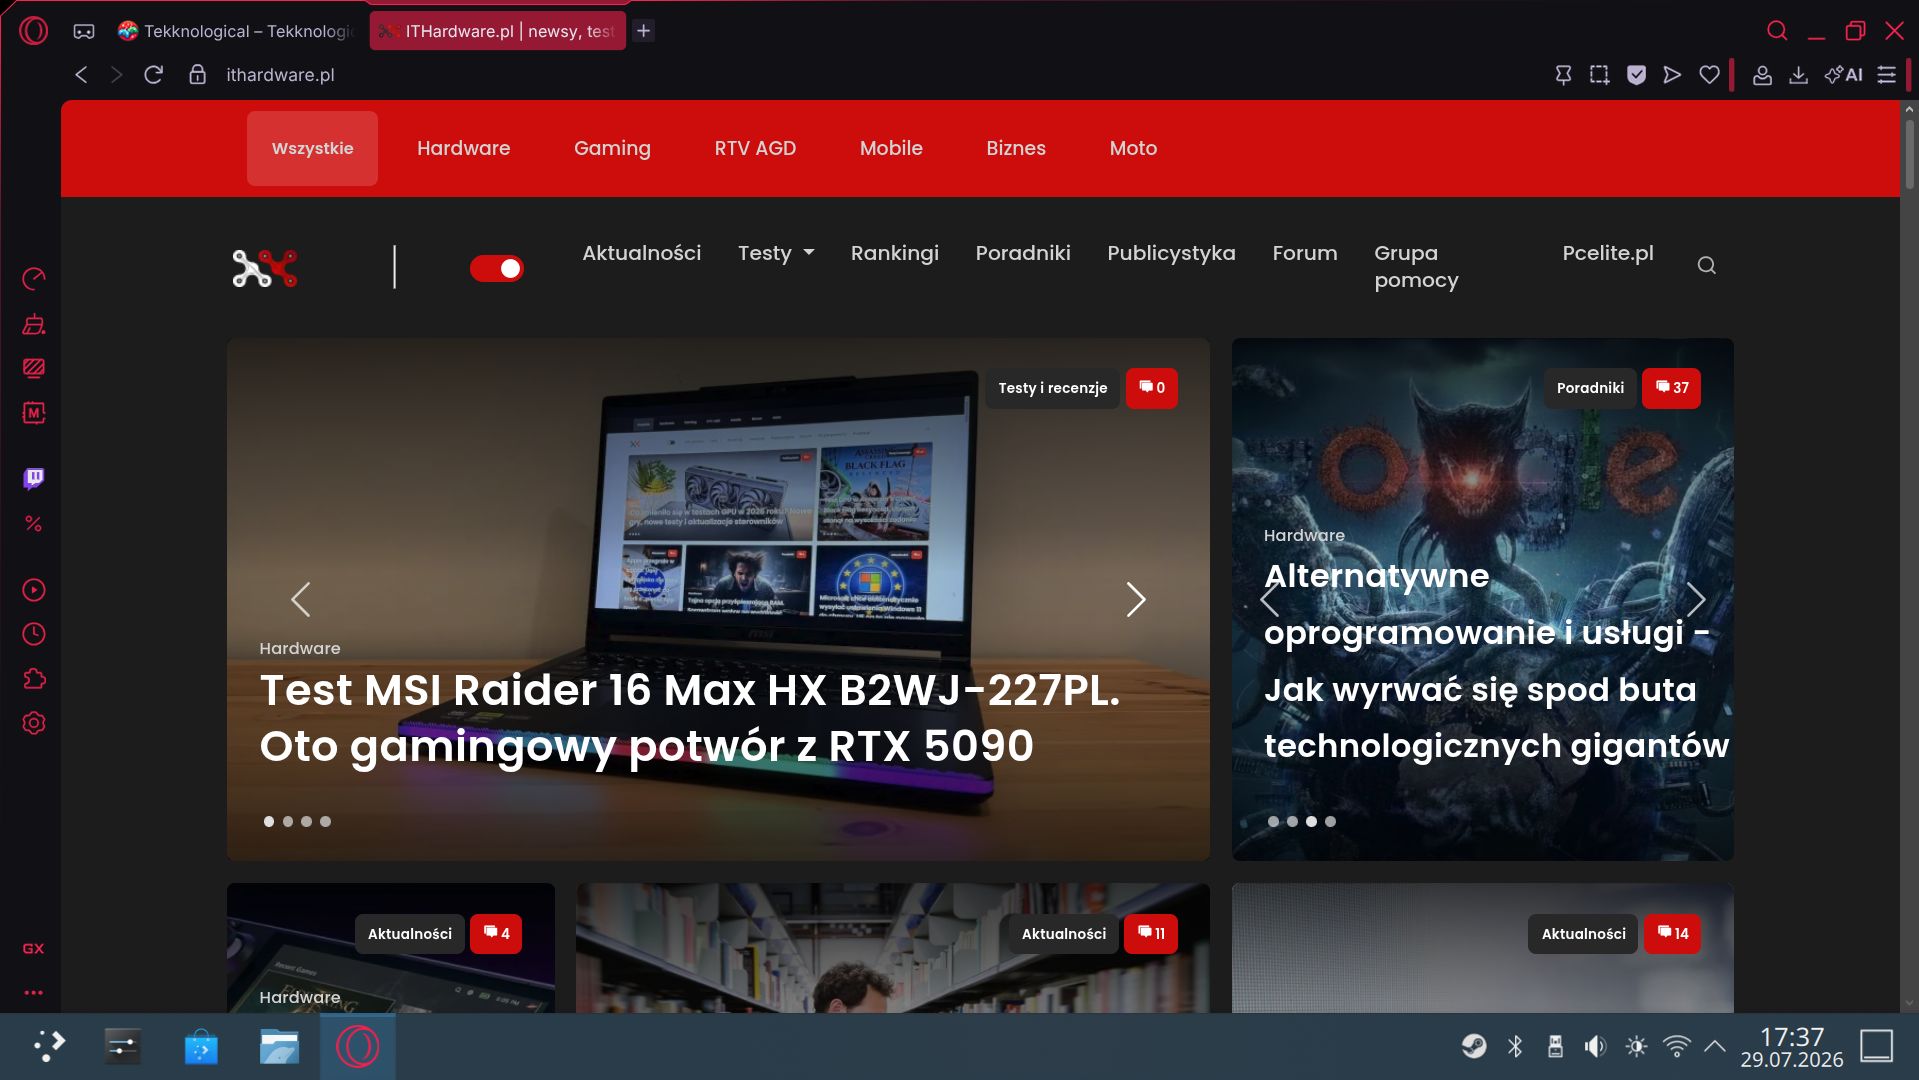This screenshot has height=1080, width=1919.
Task: Open the profile account icon
Action: 1762,75
